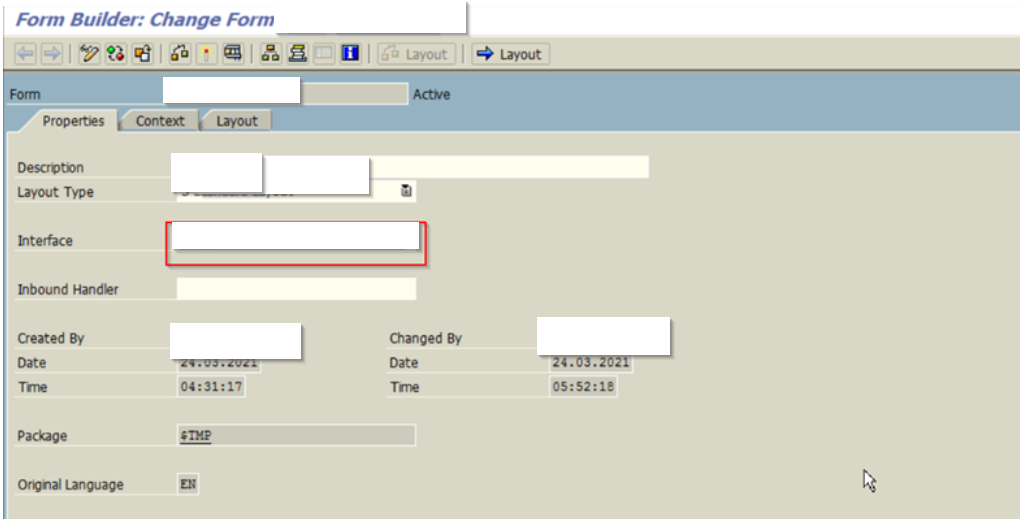The image size is (1020, 520).
Task: Click the Other Object toolbar icon
Action: (x=143, y=54)
